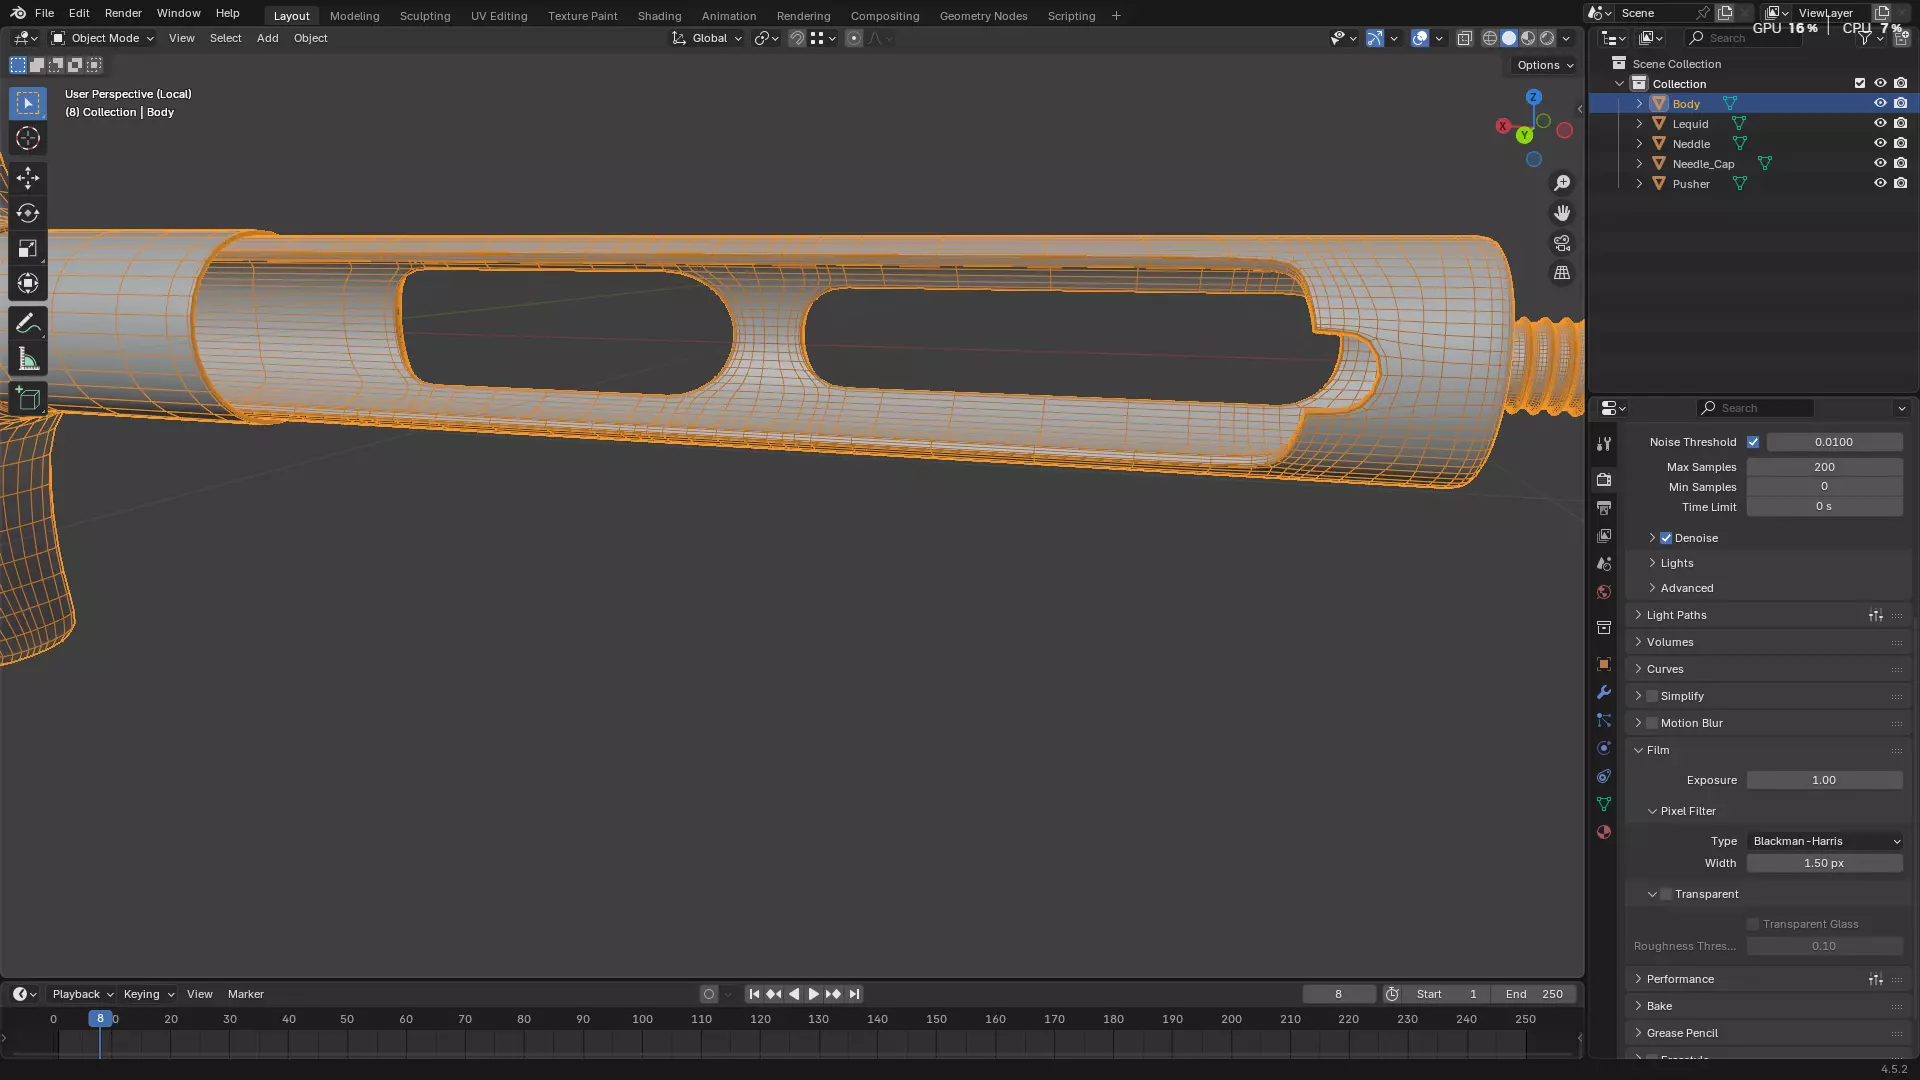1920x1080 pixels.
Task: Hide the Lequid object in outliner
Action: coord(1880,124)
